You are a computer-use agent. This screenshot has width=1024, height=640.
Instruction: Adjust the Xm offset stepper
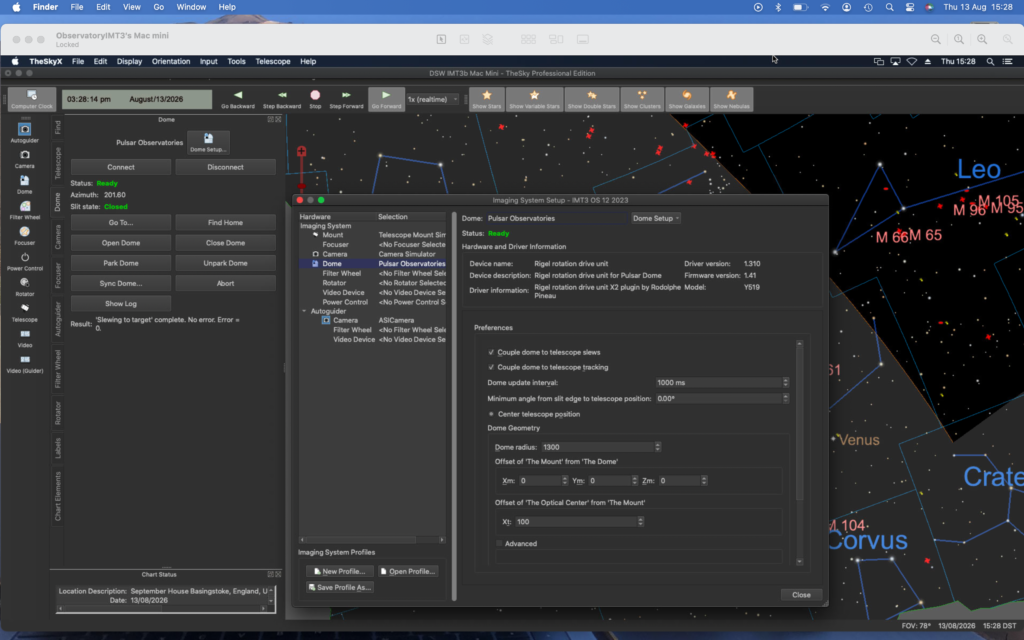coord(565,481)
